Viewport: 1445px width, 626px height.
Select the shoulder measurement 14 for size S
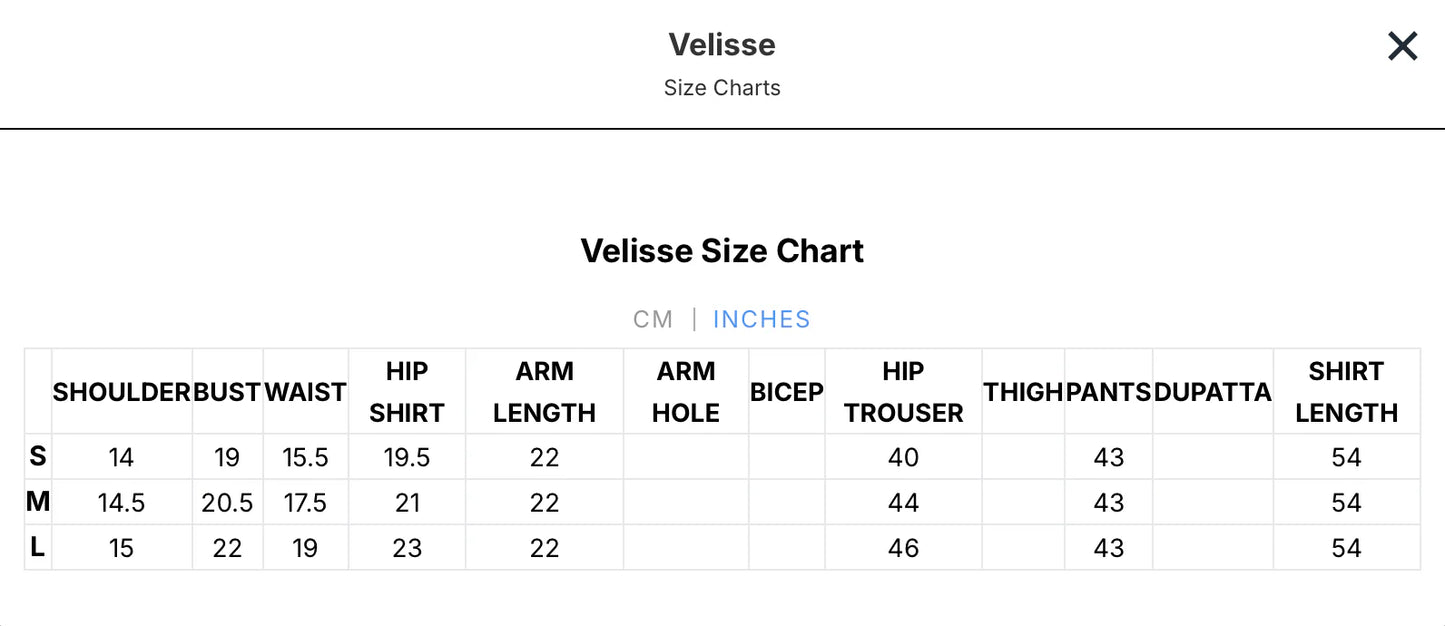coord(121,457)
